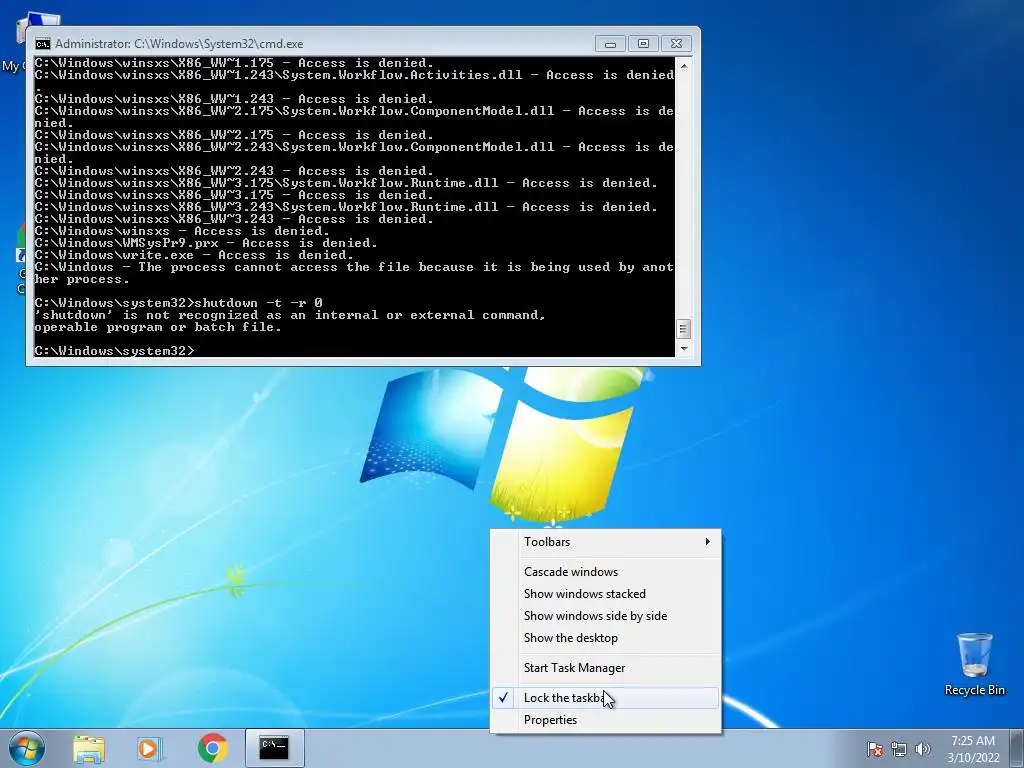
Task: Launch Windows Media Player from taskbar
Action: 150,748
